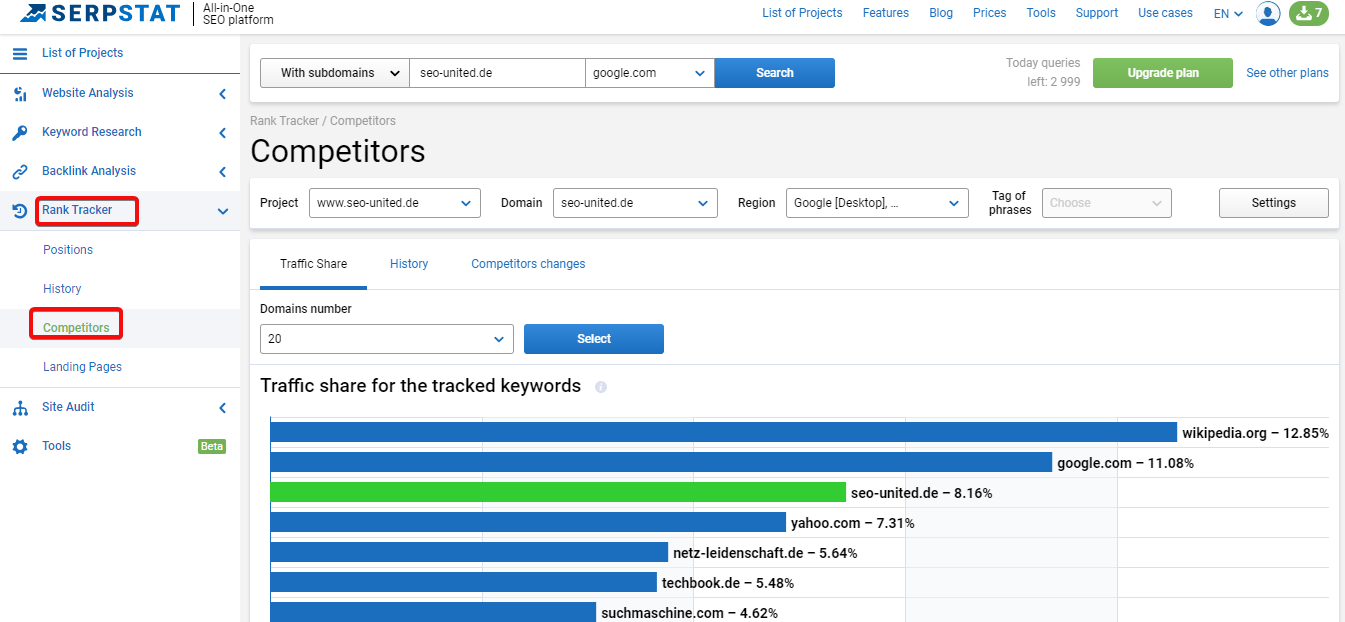This screenshot has height=622, width=1345.
Task: Click the green Upgrade plan button
Action: (1163, 73)
